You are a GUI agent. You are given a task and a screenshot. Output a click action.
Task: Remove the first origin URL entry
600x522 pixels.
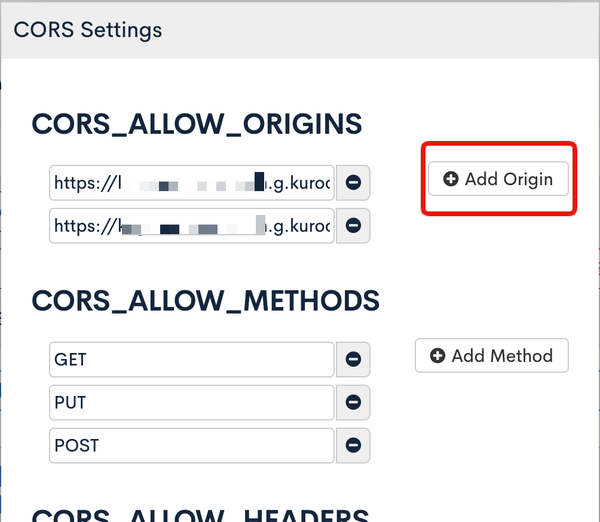click(353, 183)
